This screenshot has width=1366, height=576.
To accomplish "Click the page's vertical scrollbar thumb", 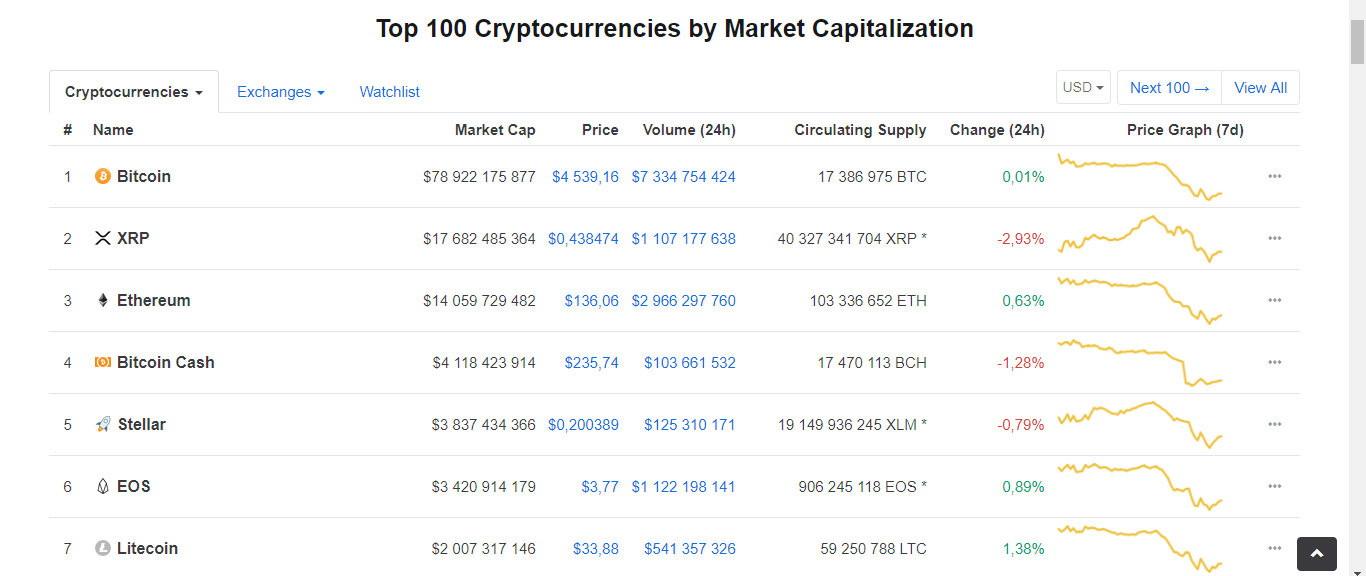I will (1357, 40).
